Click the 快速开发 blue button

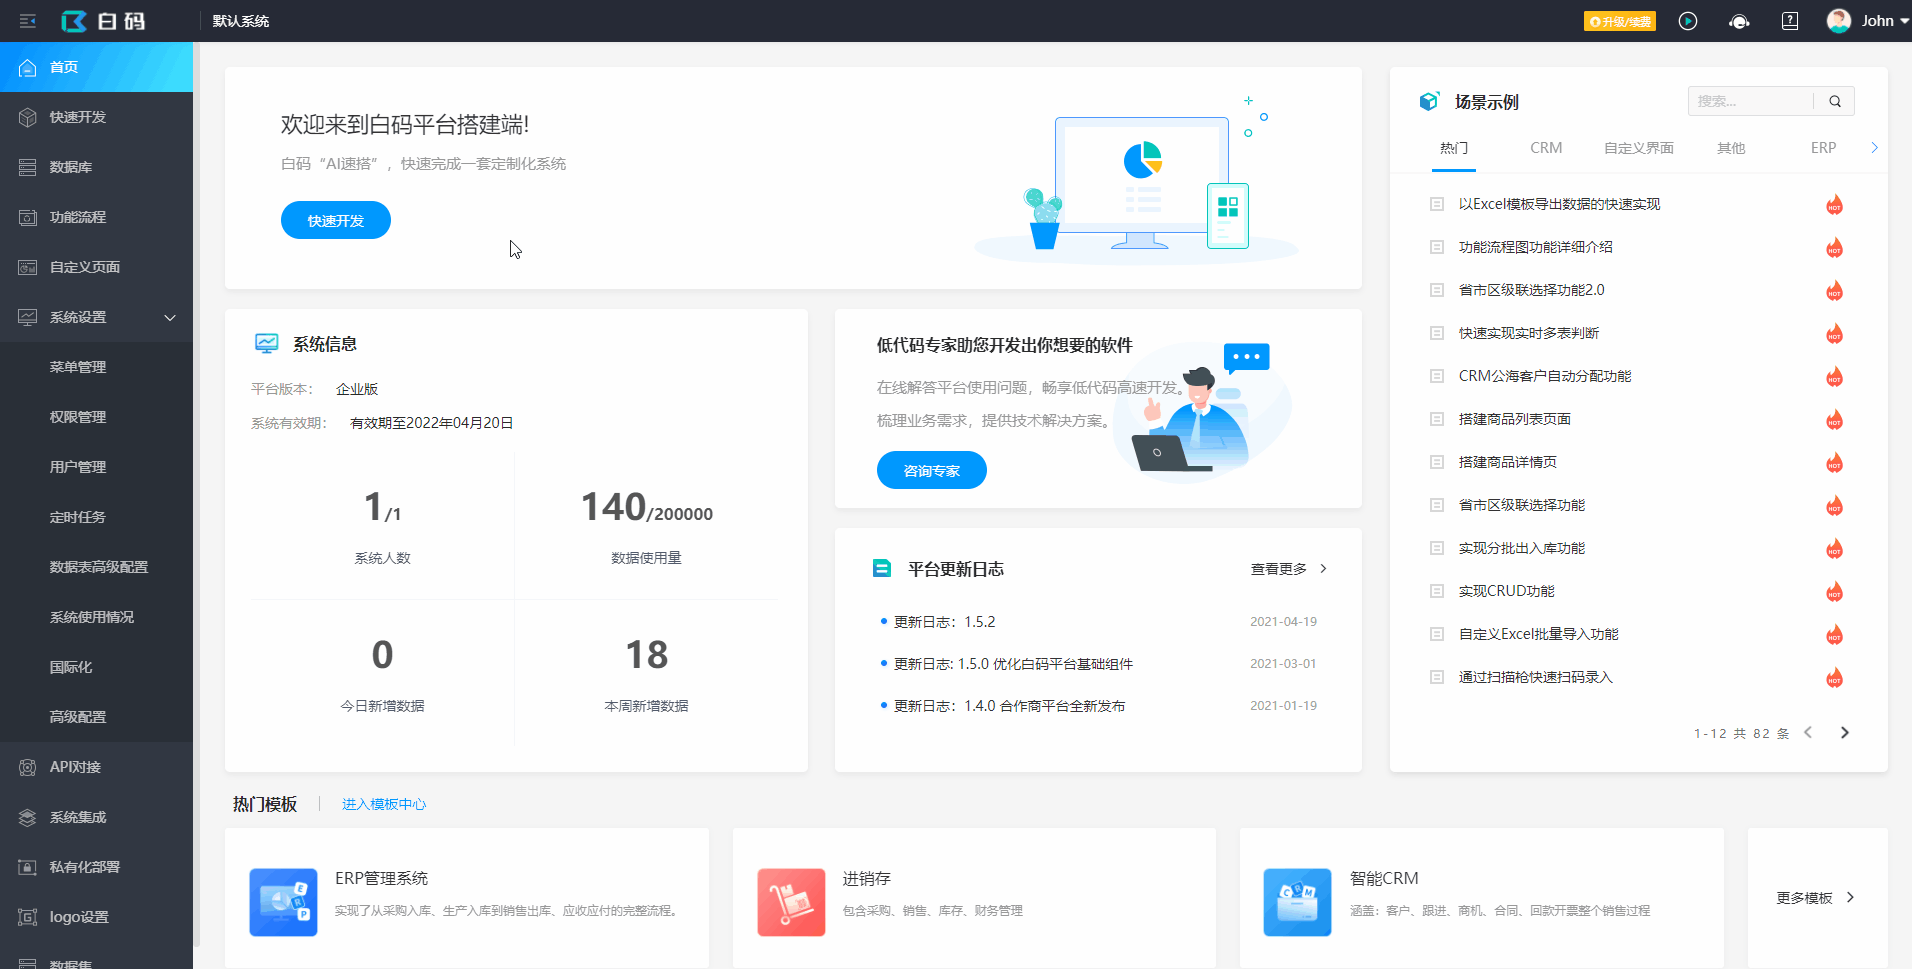click(x=335, y=220)
